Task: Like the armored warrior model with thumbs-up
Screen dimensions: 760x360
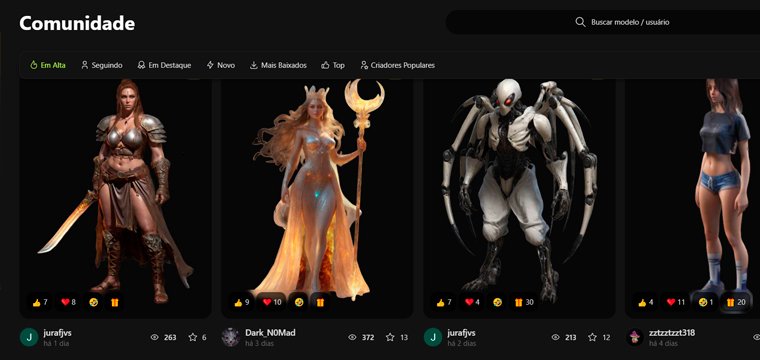Action: coord(40,302)
